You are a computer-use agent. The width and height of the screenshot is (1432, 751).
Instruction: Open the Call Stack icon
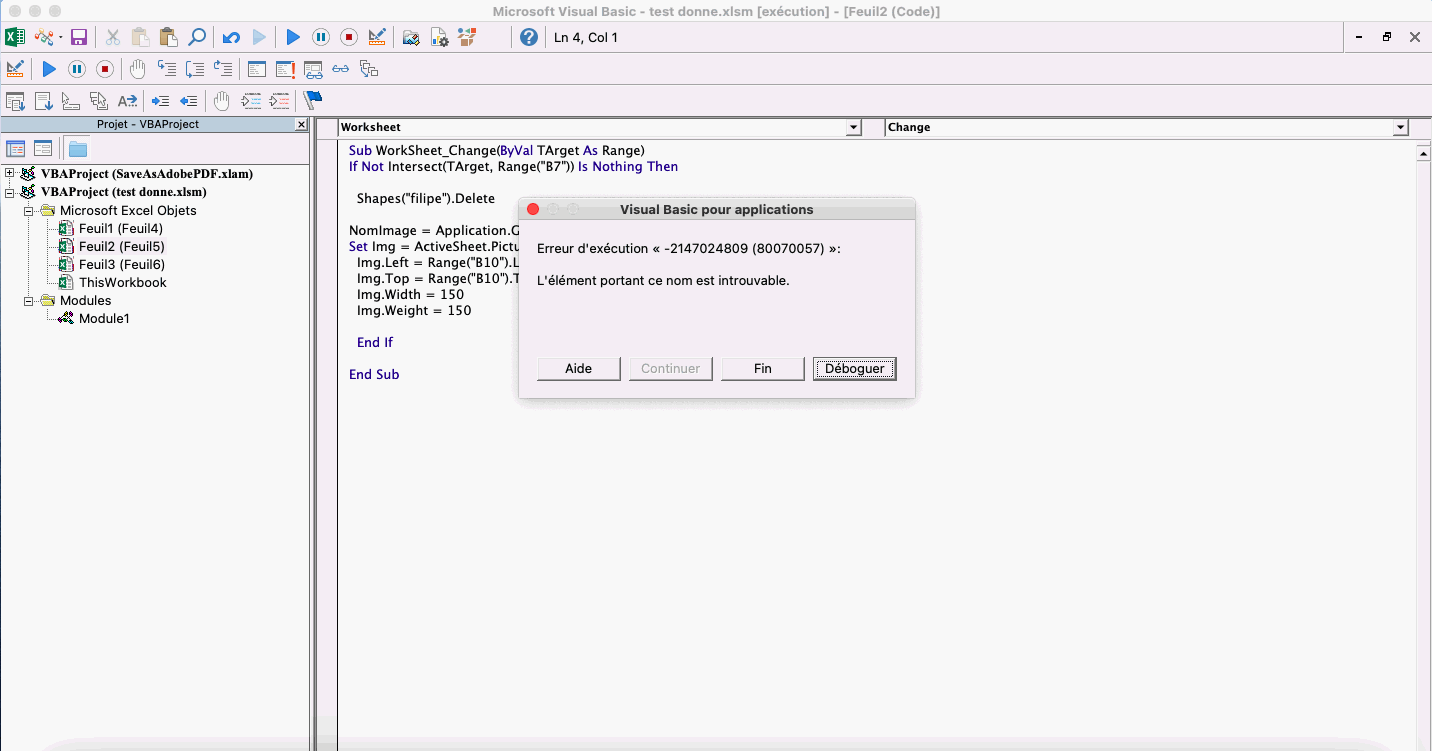pyautogui.click(x=369, y=69)
